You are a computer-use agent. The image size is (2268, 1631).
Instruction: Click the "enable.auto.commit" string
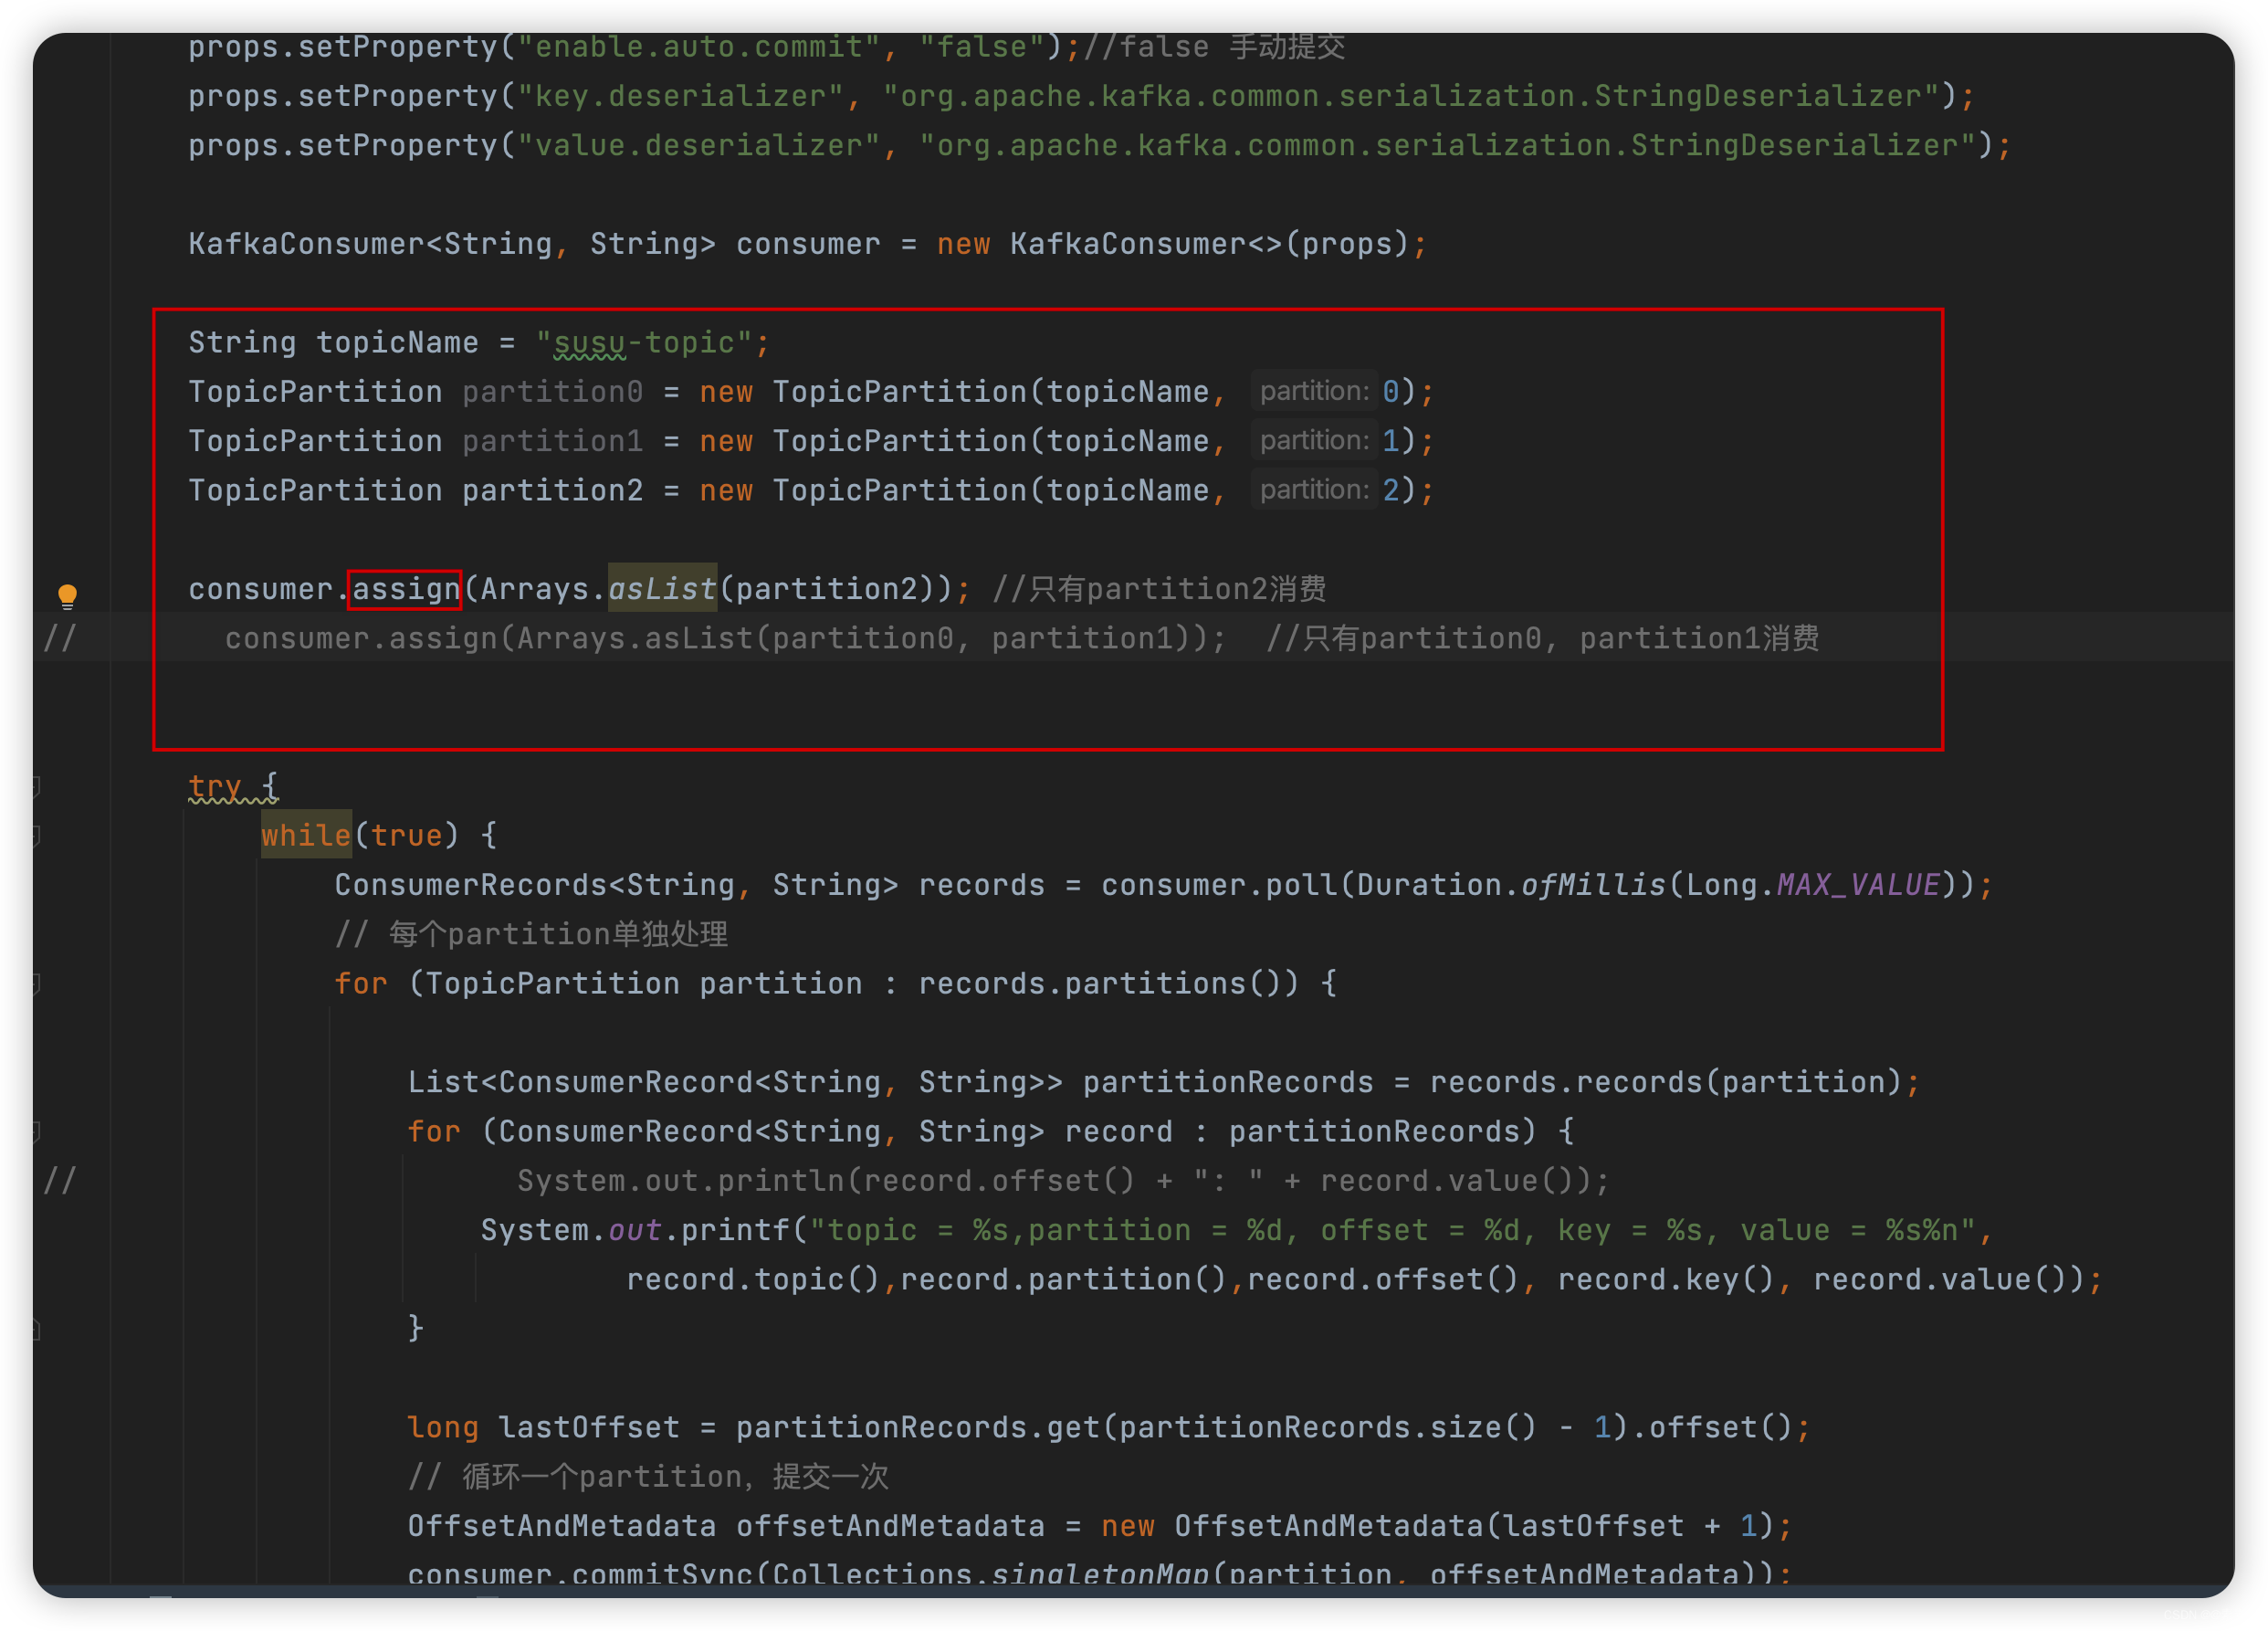(x=698, y=47)
